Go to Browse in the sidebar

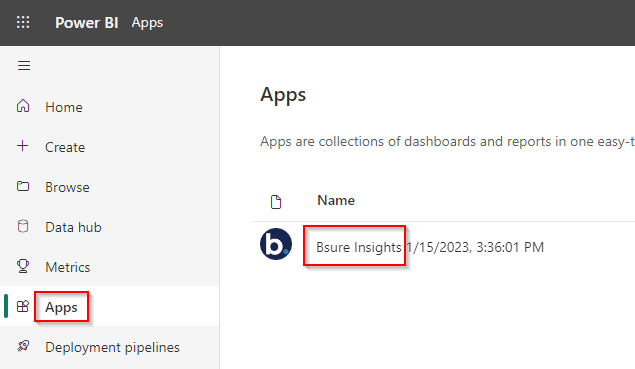click(67, 188)
